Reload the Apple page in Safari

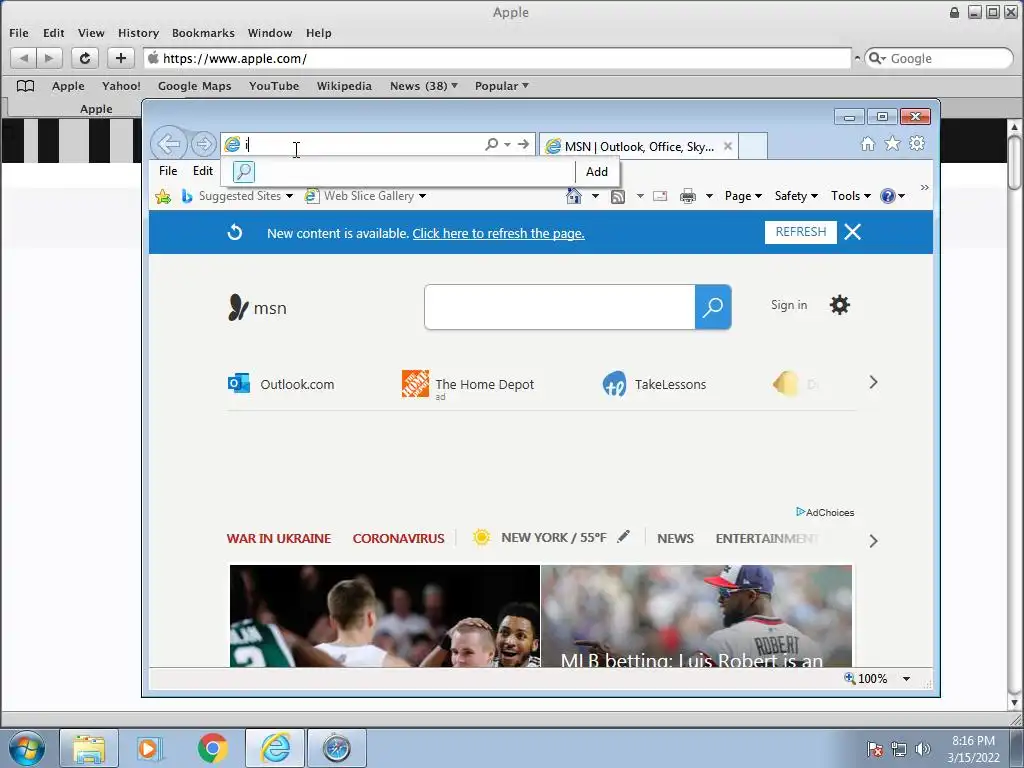[x=85, y=58]
